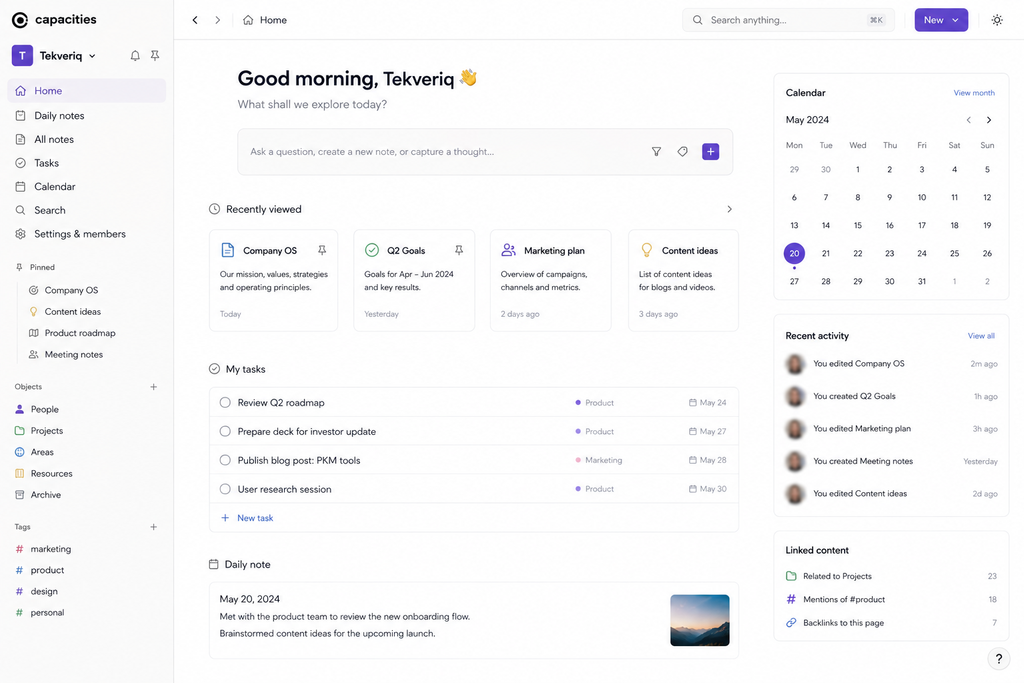Open the Tekveriq workspace dropdown
The image size is (1024, 683).
coord(54,56)
